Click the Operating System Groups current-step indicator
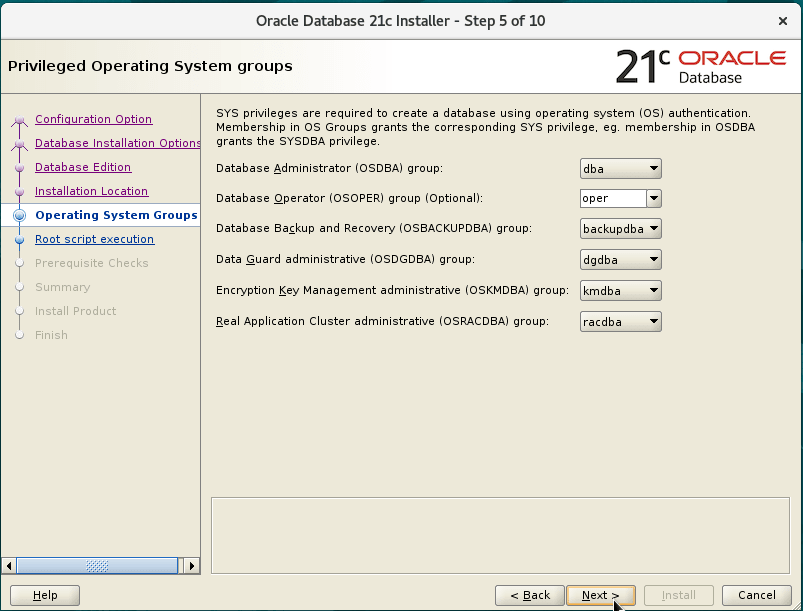This screenshot has width=803, height=611. [19, 216]
